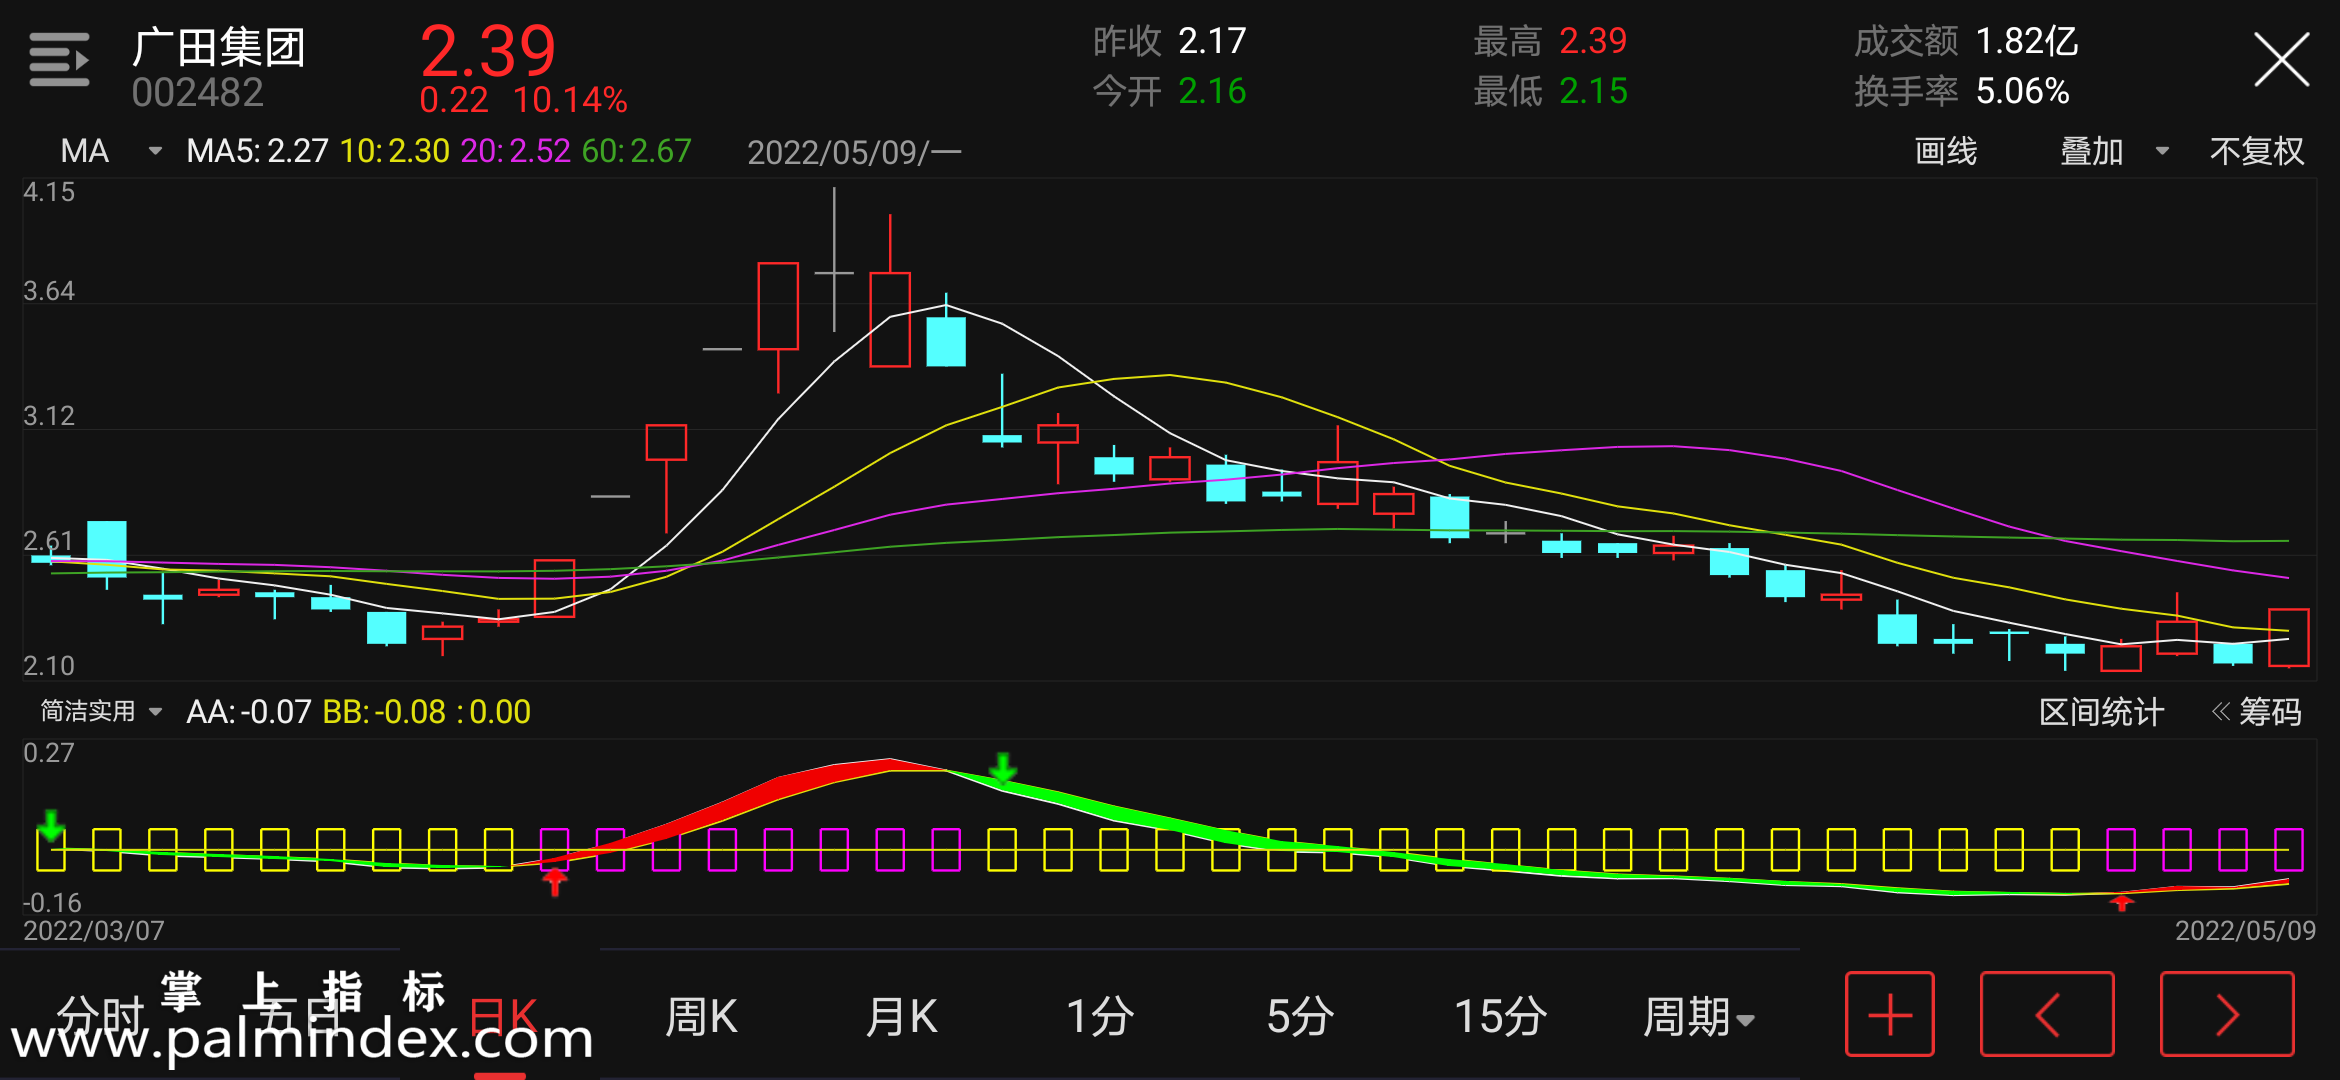Click the 最高 2.39 value
This screenshot has width=2340, height=1080.
(1550, 41)
